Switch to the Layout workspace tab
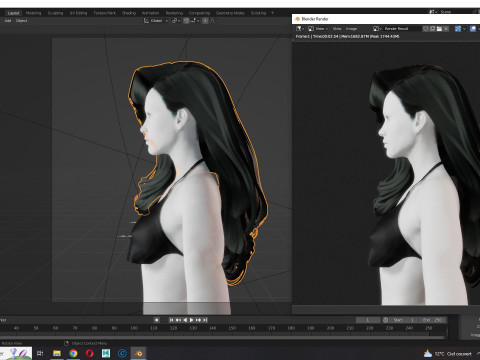The width and height of the screenshot is (480, 360). click(13, 13)
